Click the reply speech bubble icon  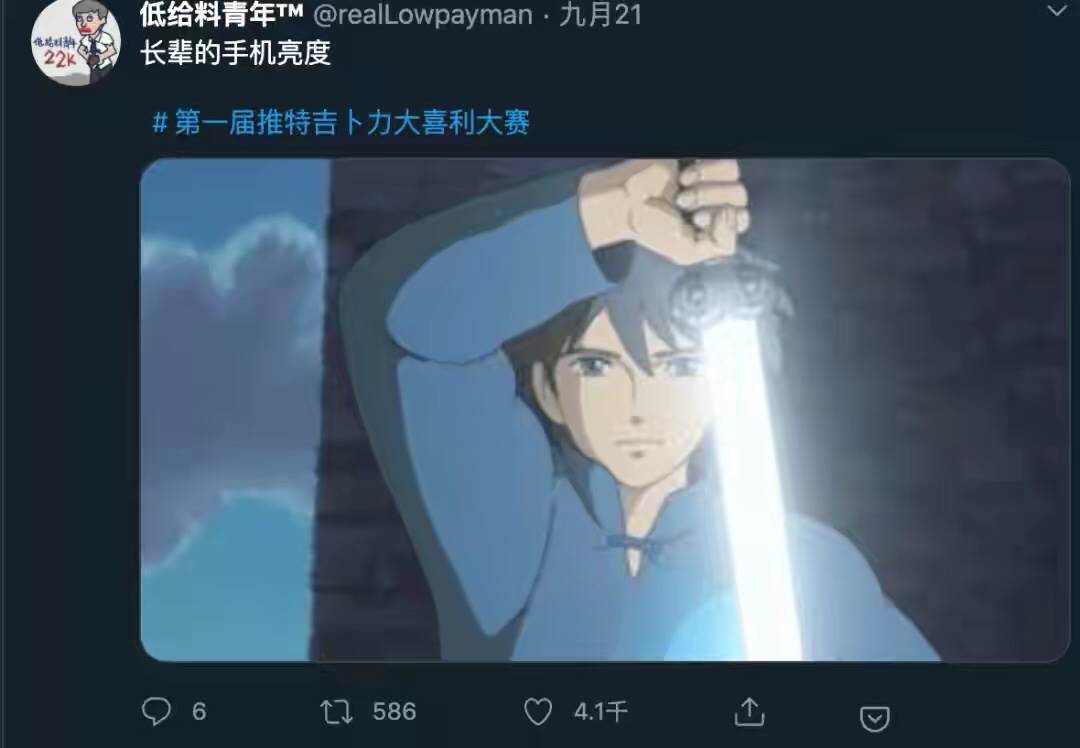[156, 711]
